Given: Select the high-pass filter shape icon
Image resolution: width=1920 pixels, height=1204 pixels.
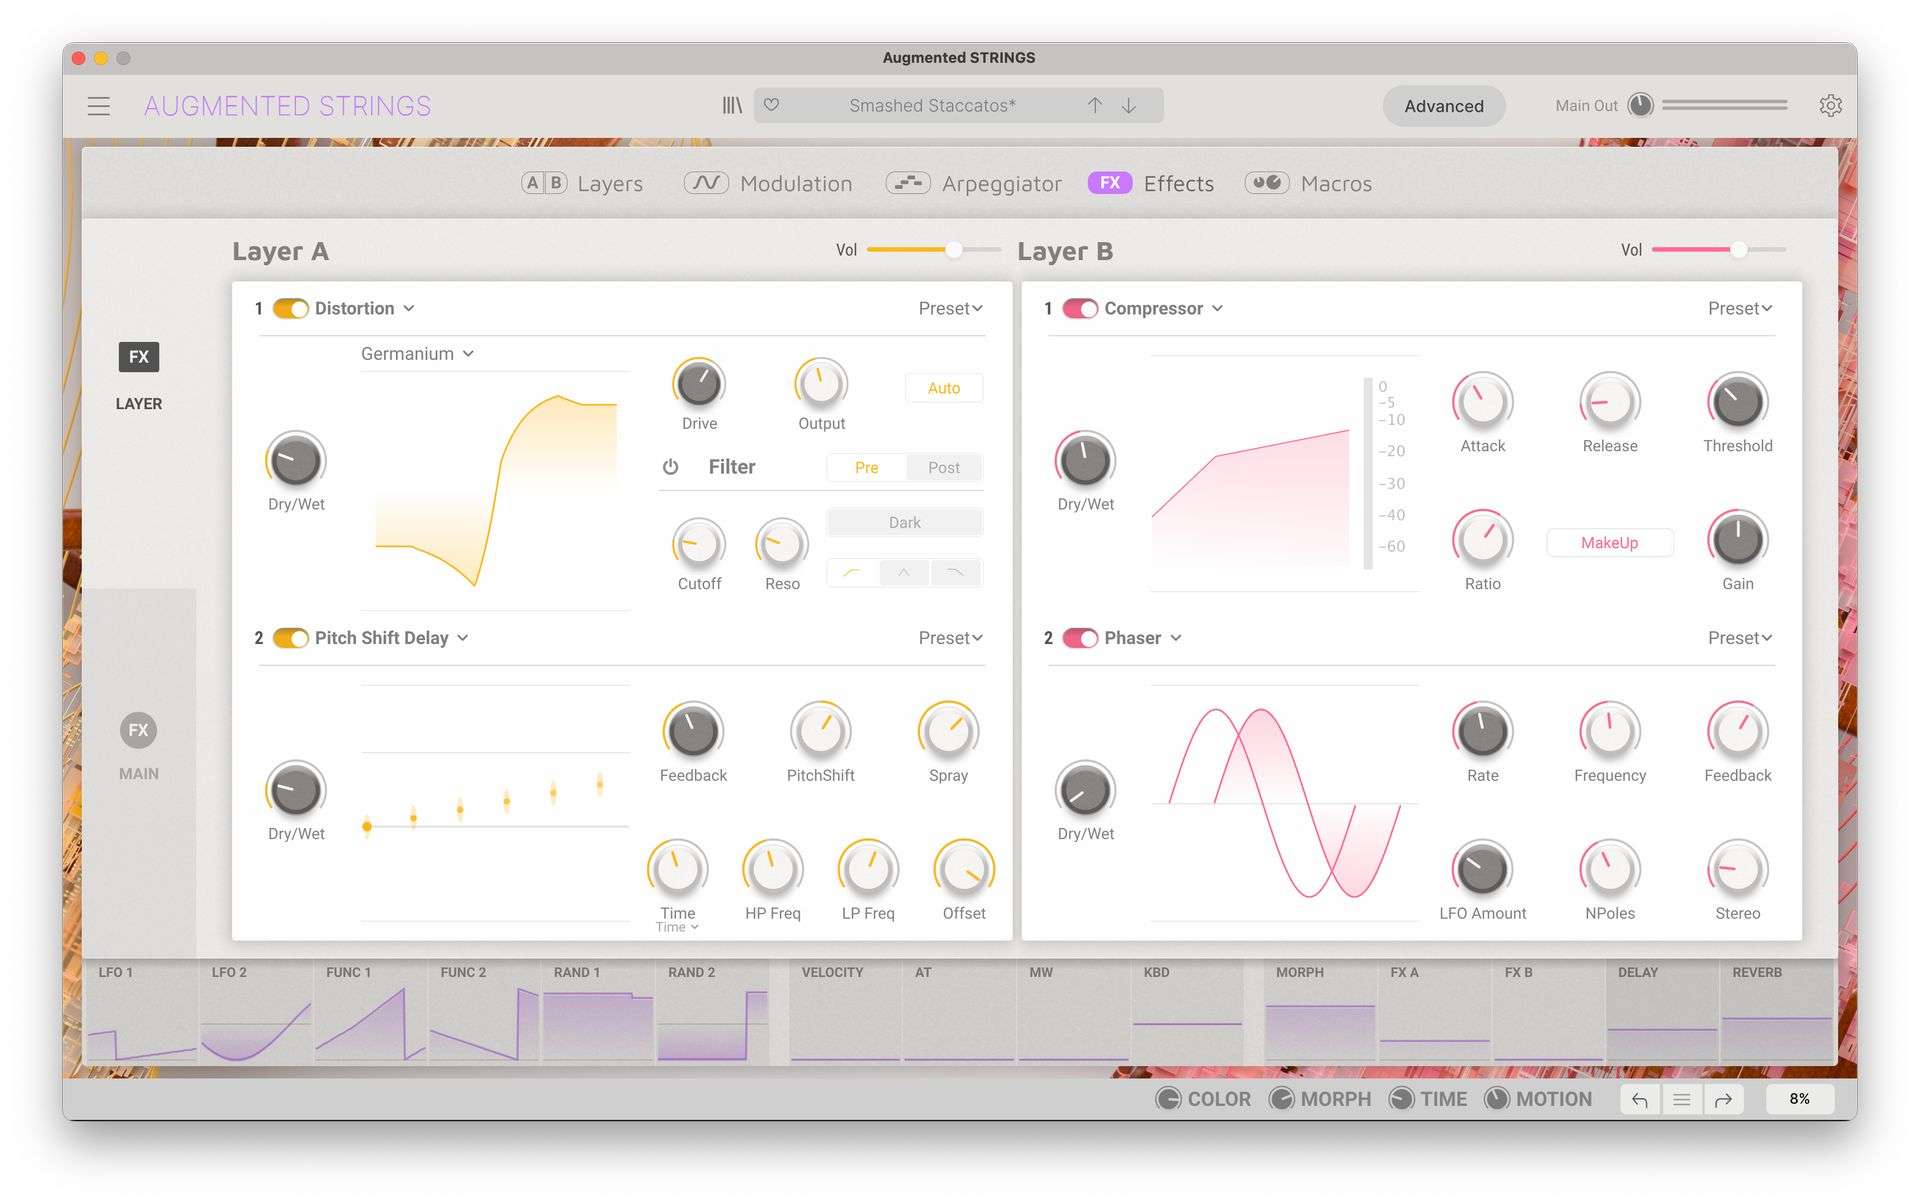Looking at the screenshot, I should point(852,573).
